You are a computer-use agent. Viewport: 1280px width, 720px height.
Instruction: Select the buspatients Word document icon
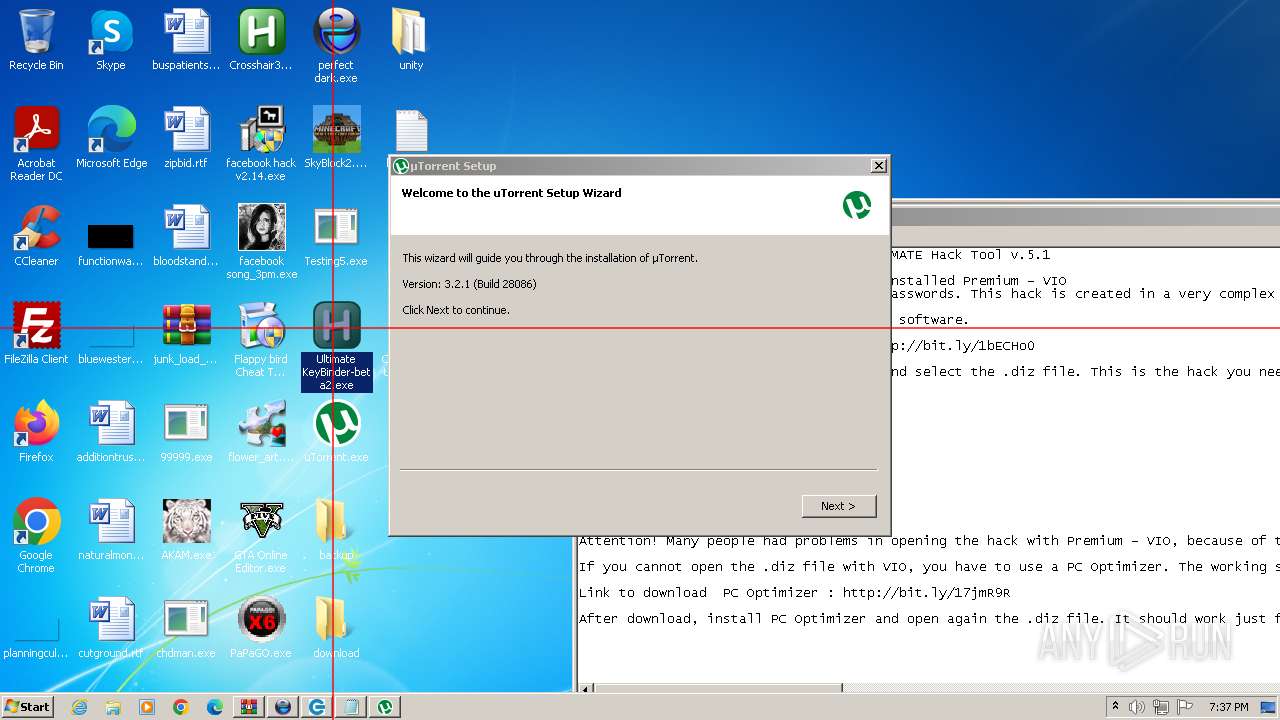pyautogui.click(x=186, y=41)
